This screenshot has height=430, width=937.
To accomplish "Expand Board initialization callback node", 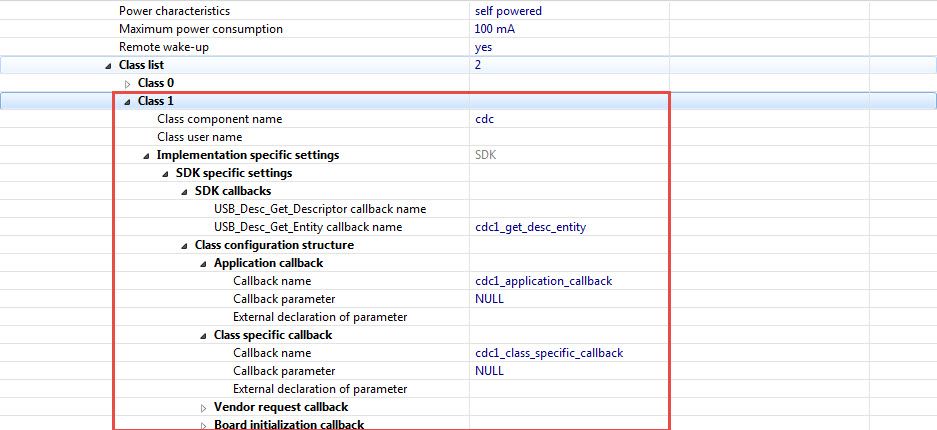I will (203, 424).
